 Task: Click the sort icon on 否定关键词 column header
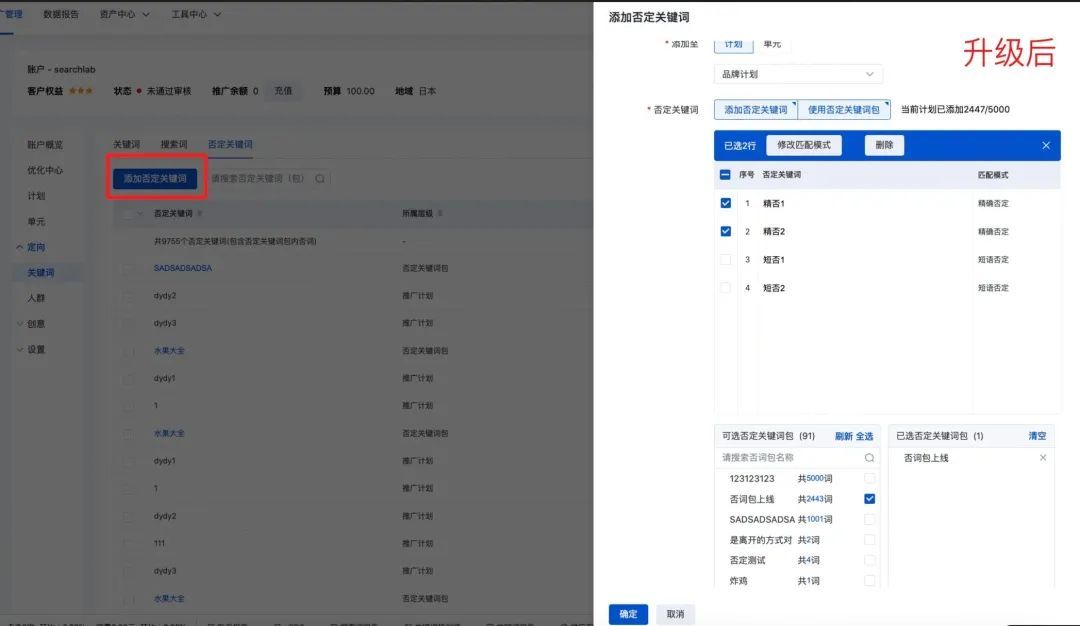click(200, 213)
